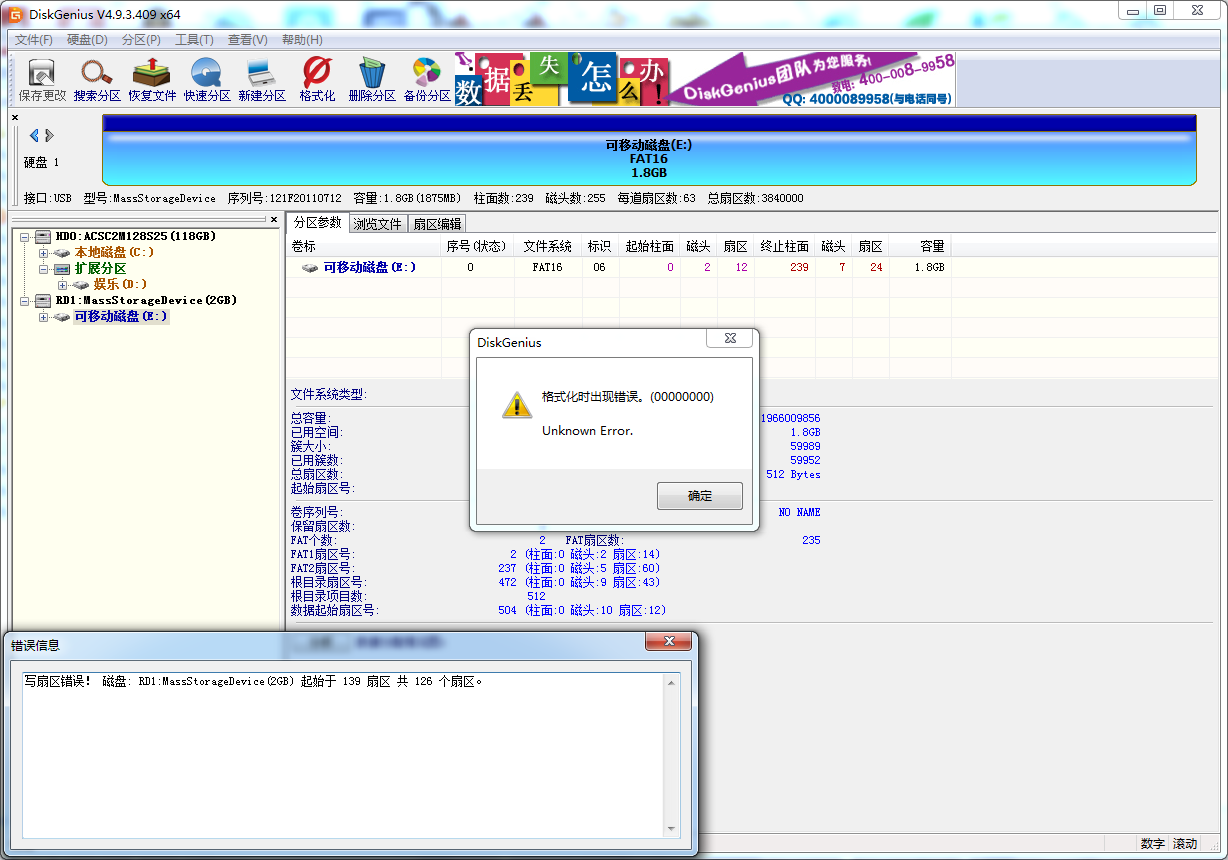
Task: Click the 终止柱面 column header
Action: click(785, 246)
